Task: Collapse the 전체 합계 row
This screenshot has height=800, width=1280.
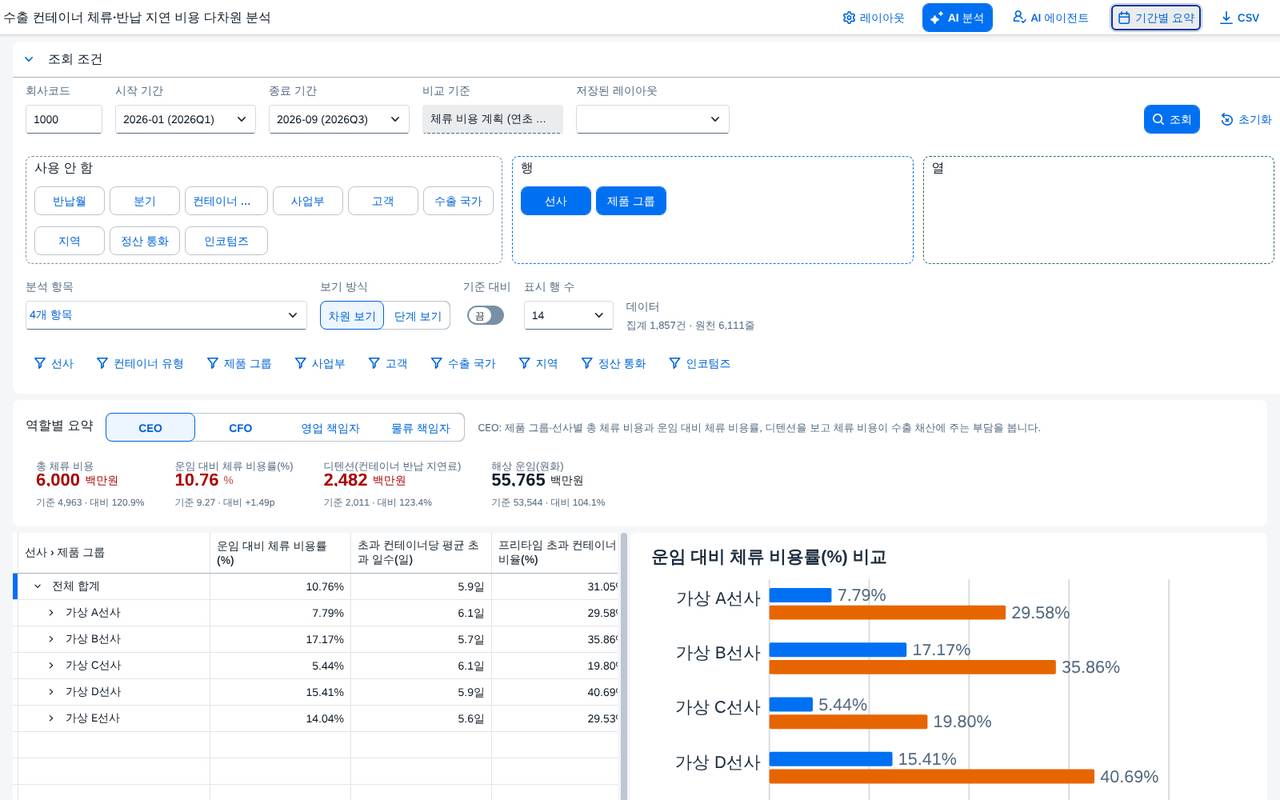Action: (38, 586)
